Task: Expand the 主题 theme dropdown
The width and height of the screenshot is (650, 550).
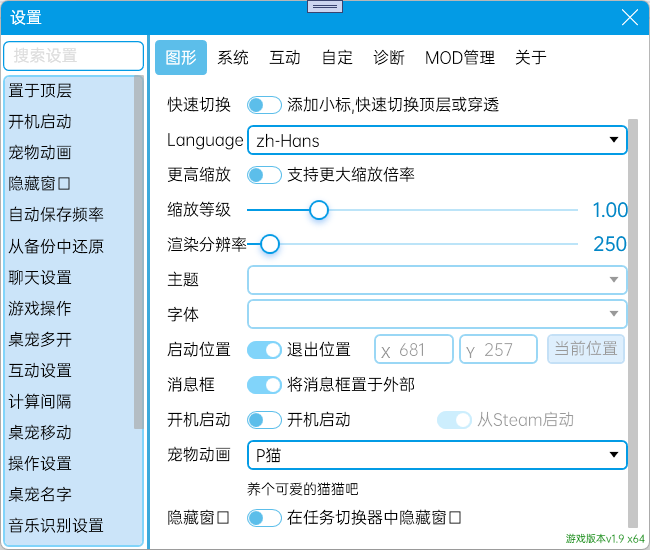Action: pyautogui.click(x=437, y=280)
